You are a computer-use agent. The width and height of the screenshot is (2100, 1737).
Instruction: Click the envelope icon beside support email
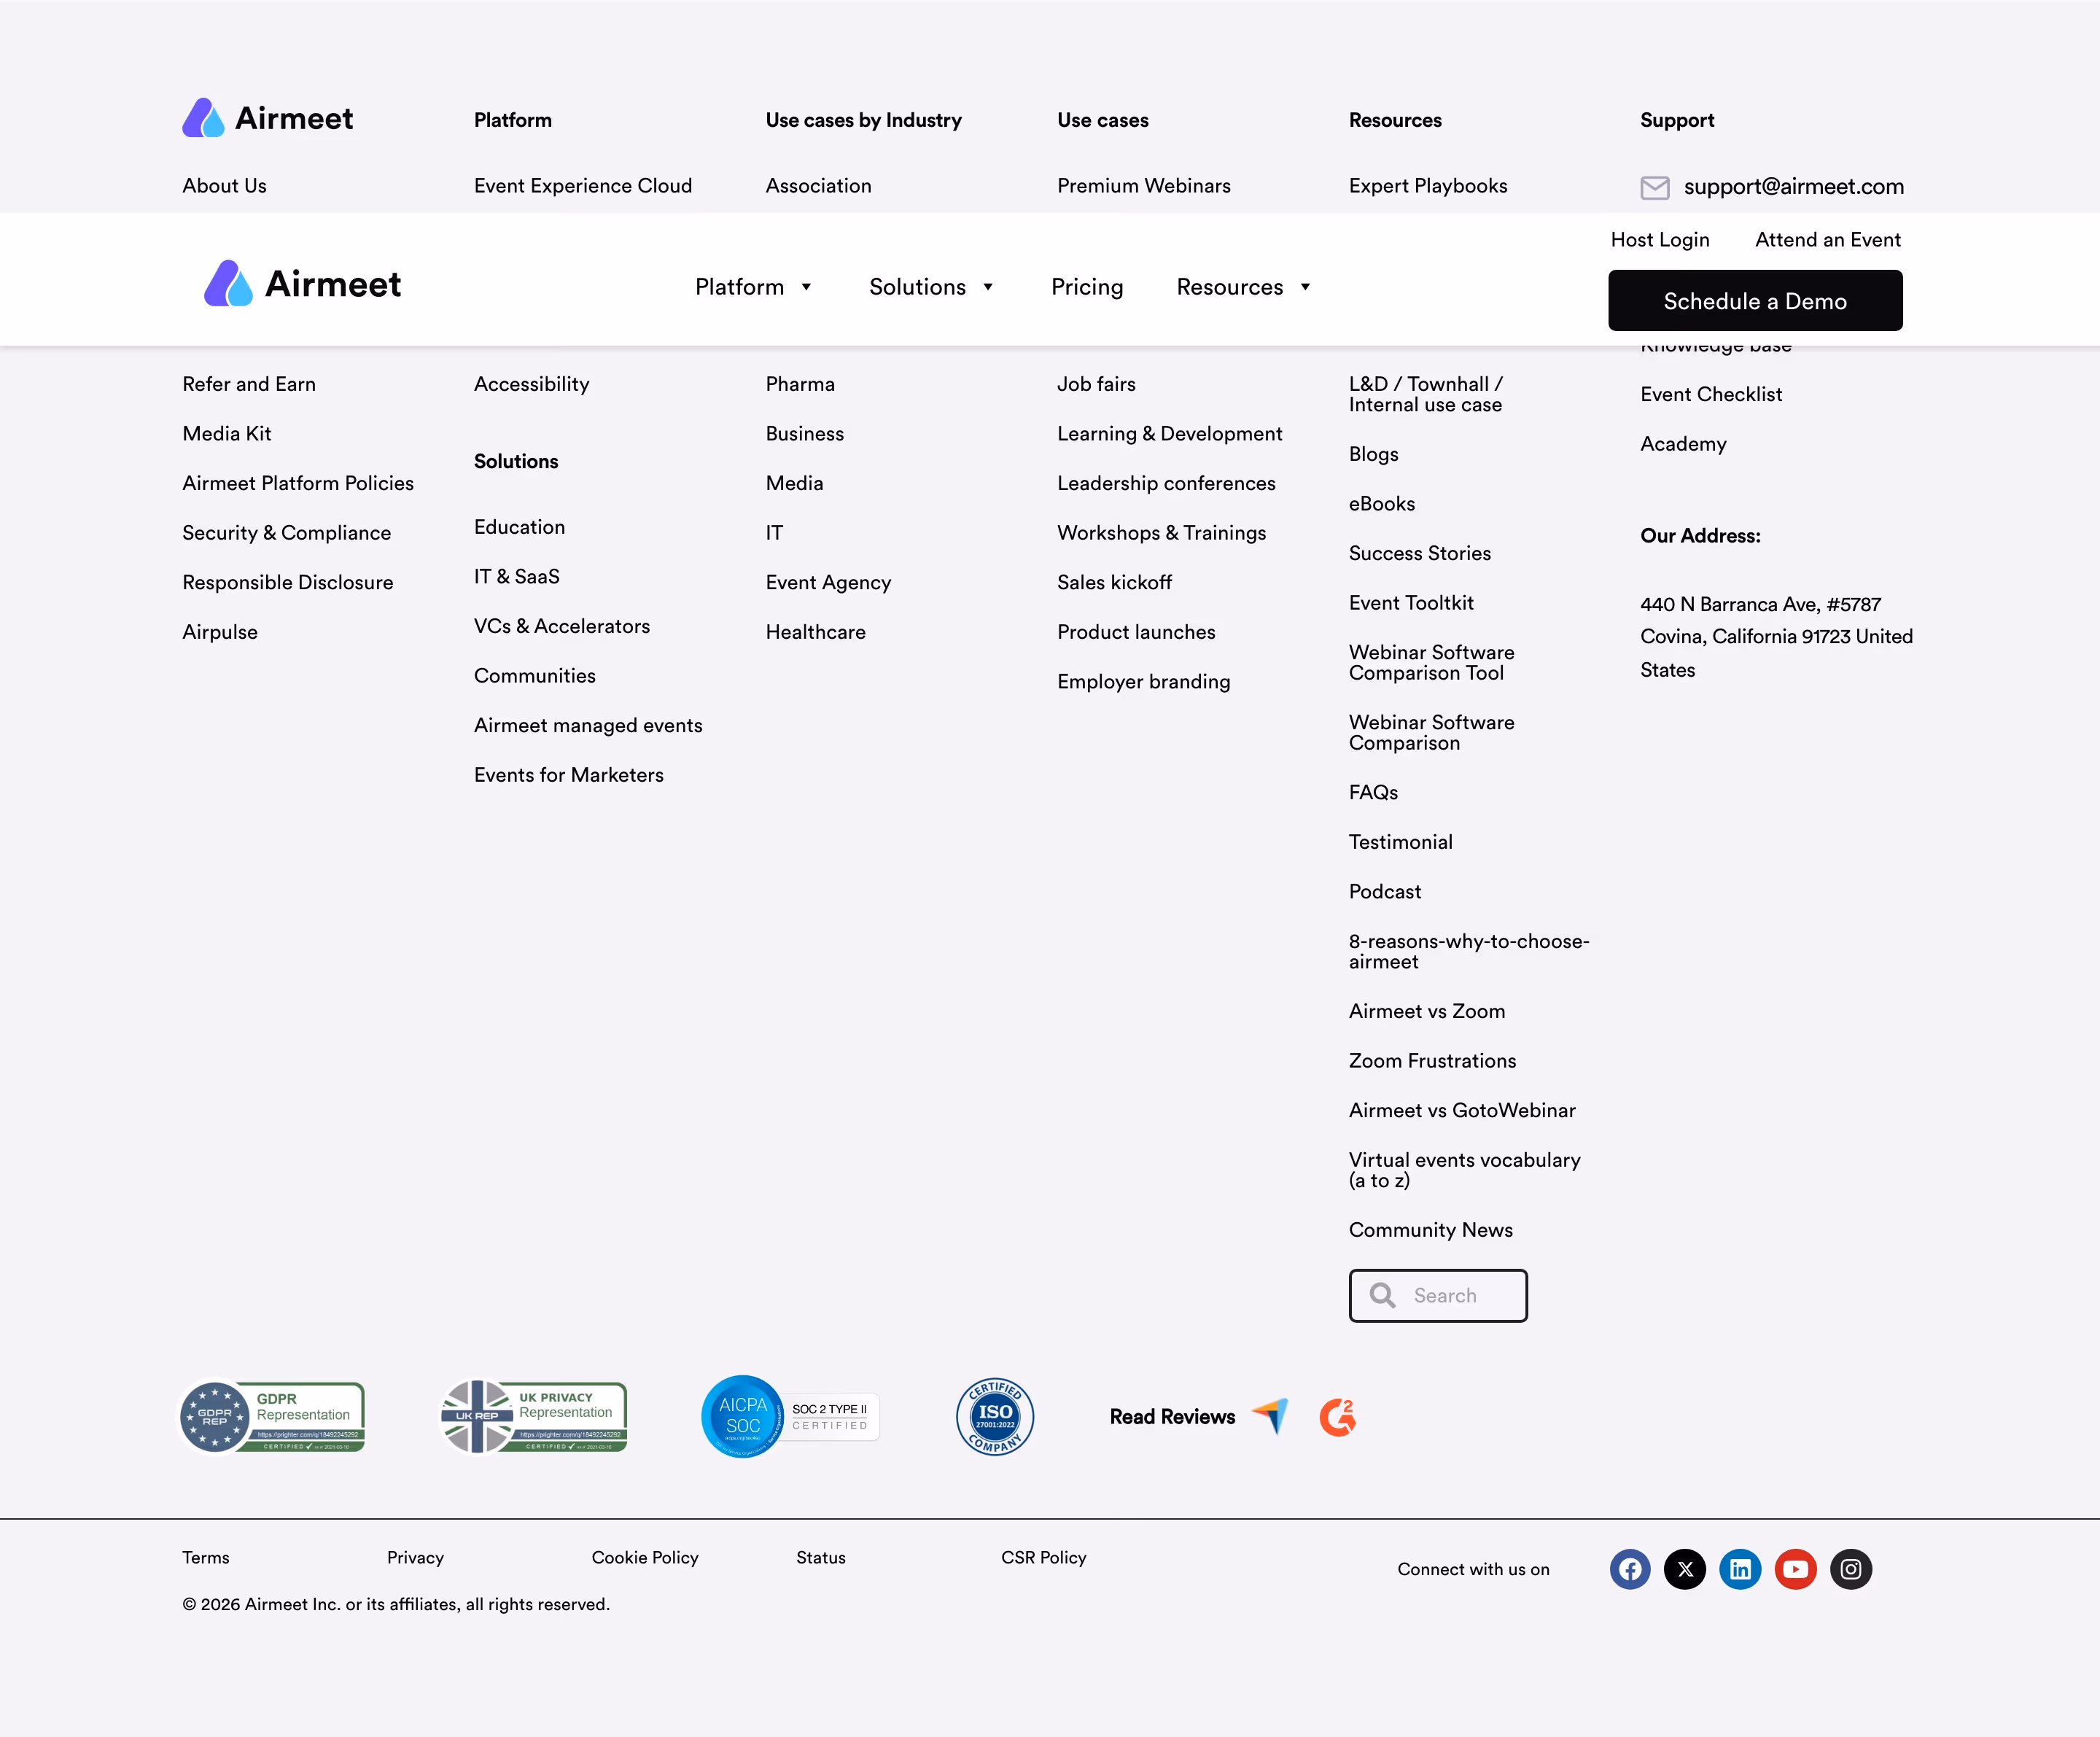pyautogui.click(x=1655, y=187)
